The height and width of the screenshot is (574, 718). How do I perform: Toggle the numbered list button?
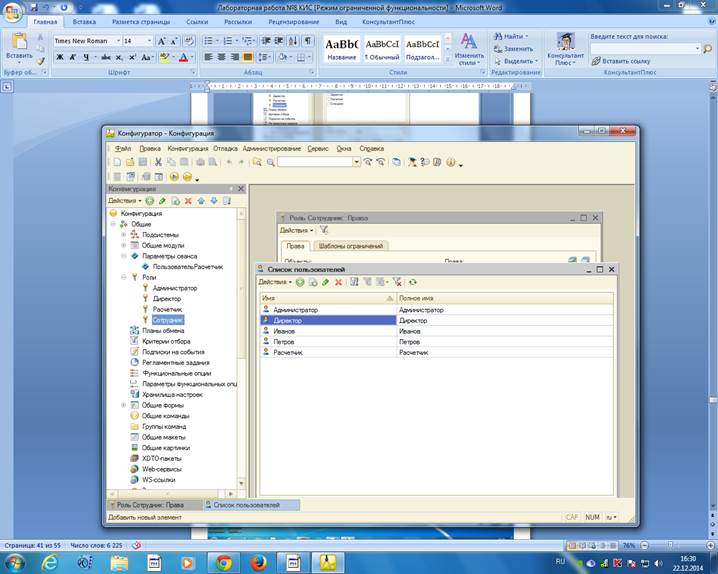tap(228, 41)
